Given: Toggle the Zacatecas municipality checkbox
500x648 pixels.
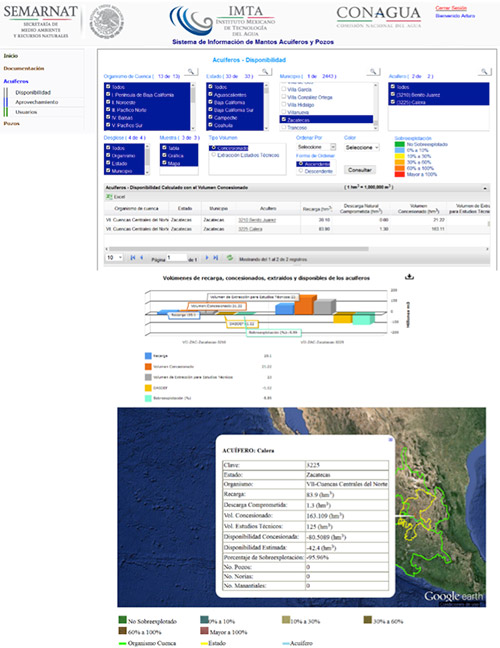Looking at the screenshot, I should (x=283, y=119).
